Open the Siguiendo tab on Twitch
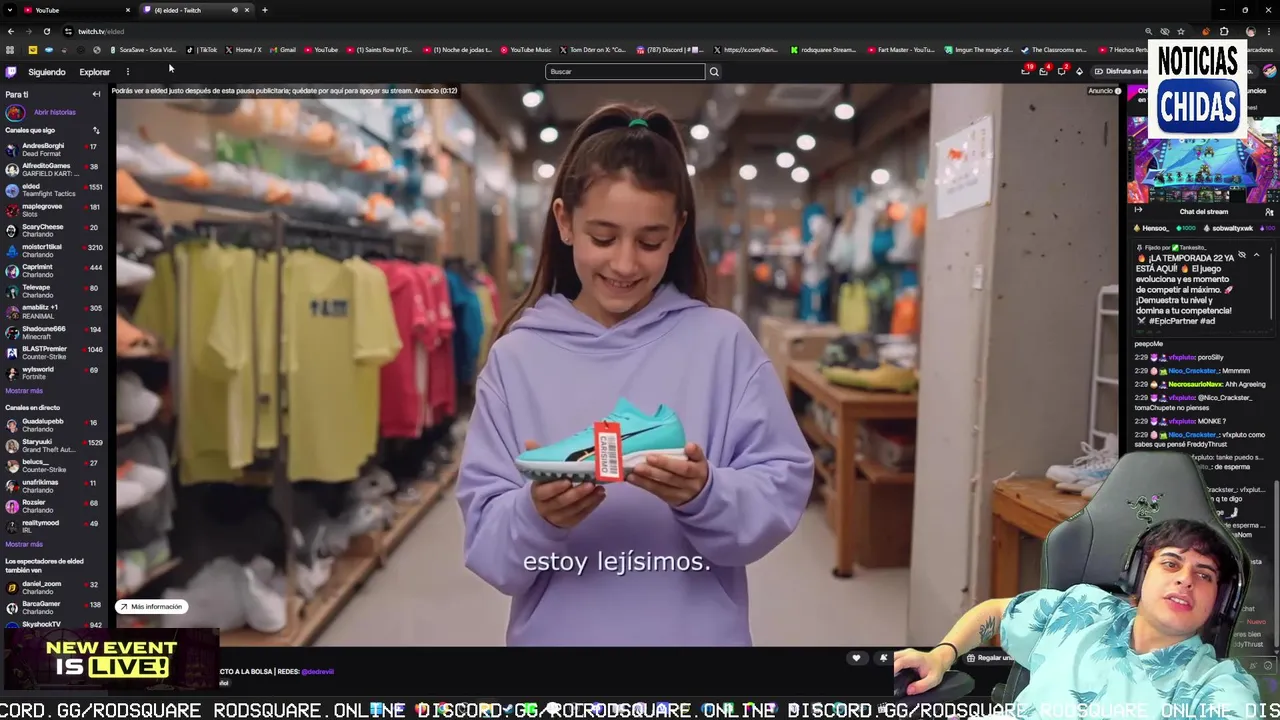Image resolution: width=1280 pixels, height=720 pixels. point(47,72)
